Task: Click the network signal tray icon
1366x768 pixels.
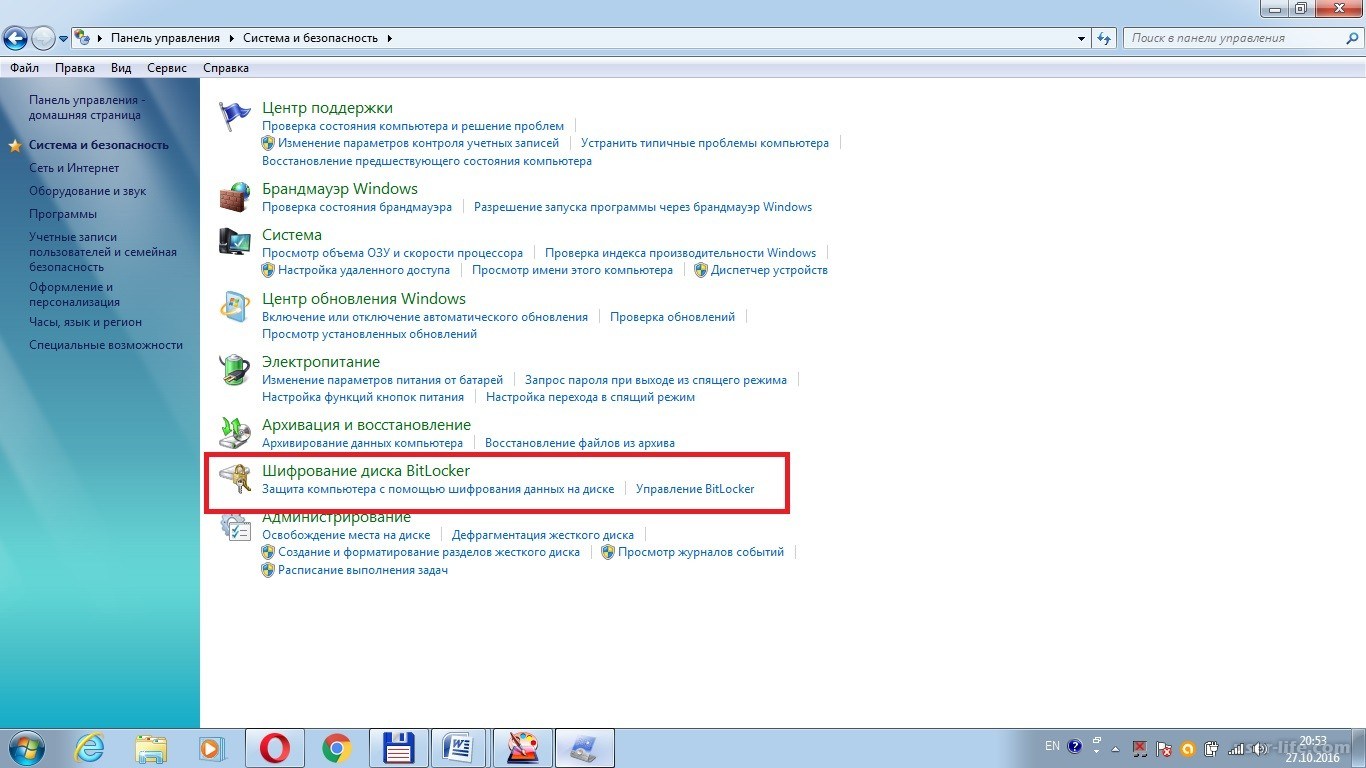Action: (x=1238, y=748)
